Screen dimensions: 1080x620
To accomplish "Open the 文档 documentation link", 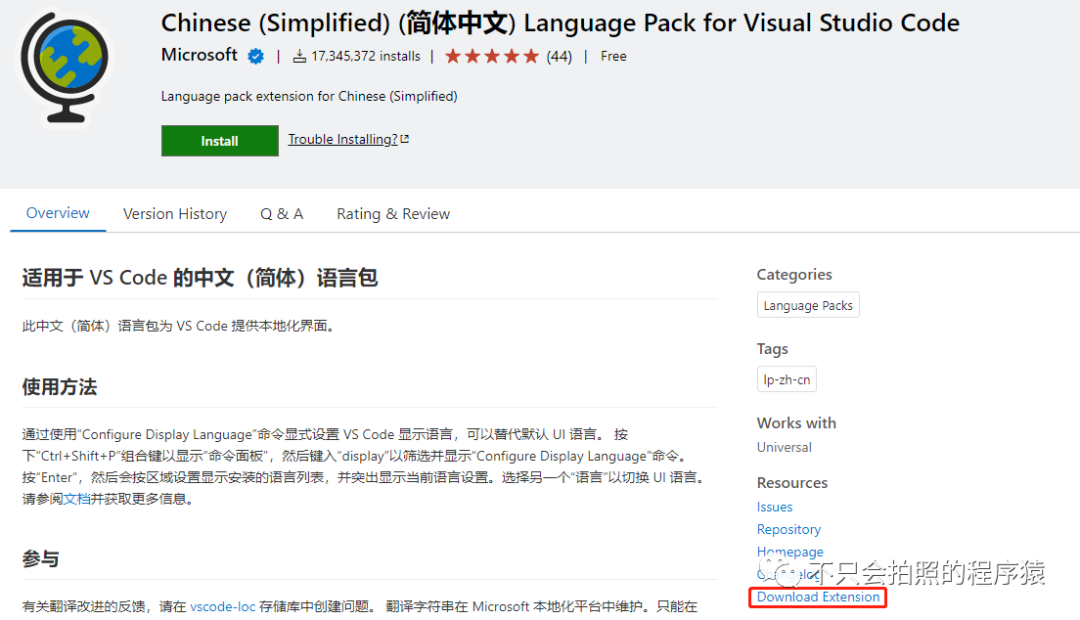I will tap(76, 499).
